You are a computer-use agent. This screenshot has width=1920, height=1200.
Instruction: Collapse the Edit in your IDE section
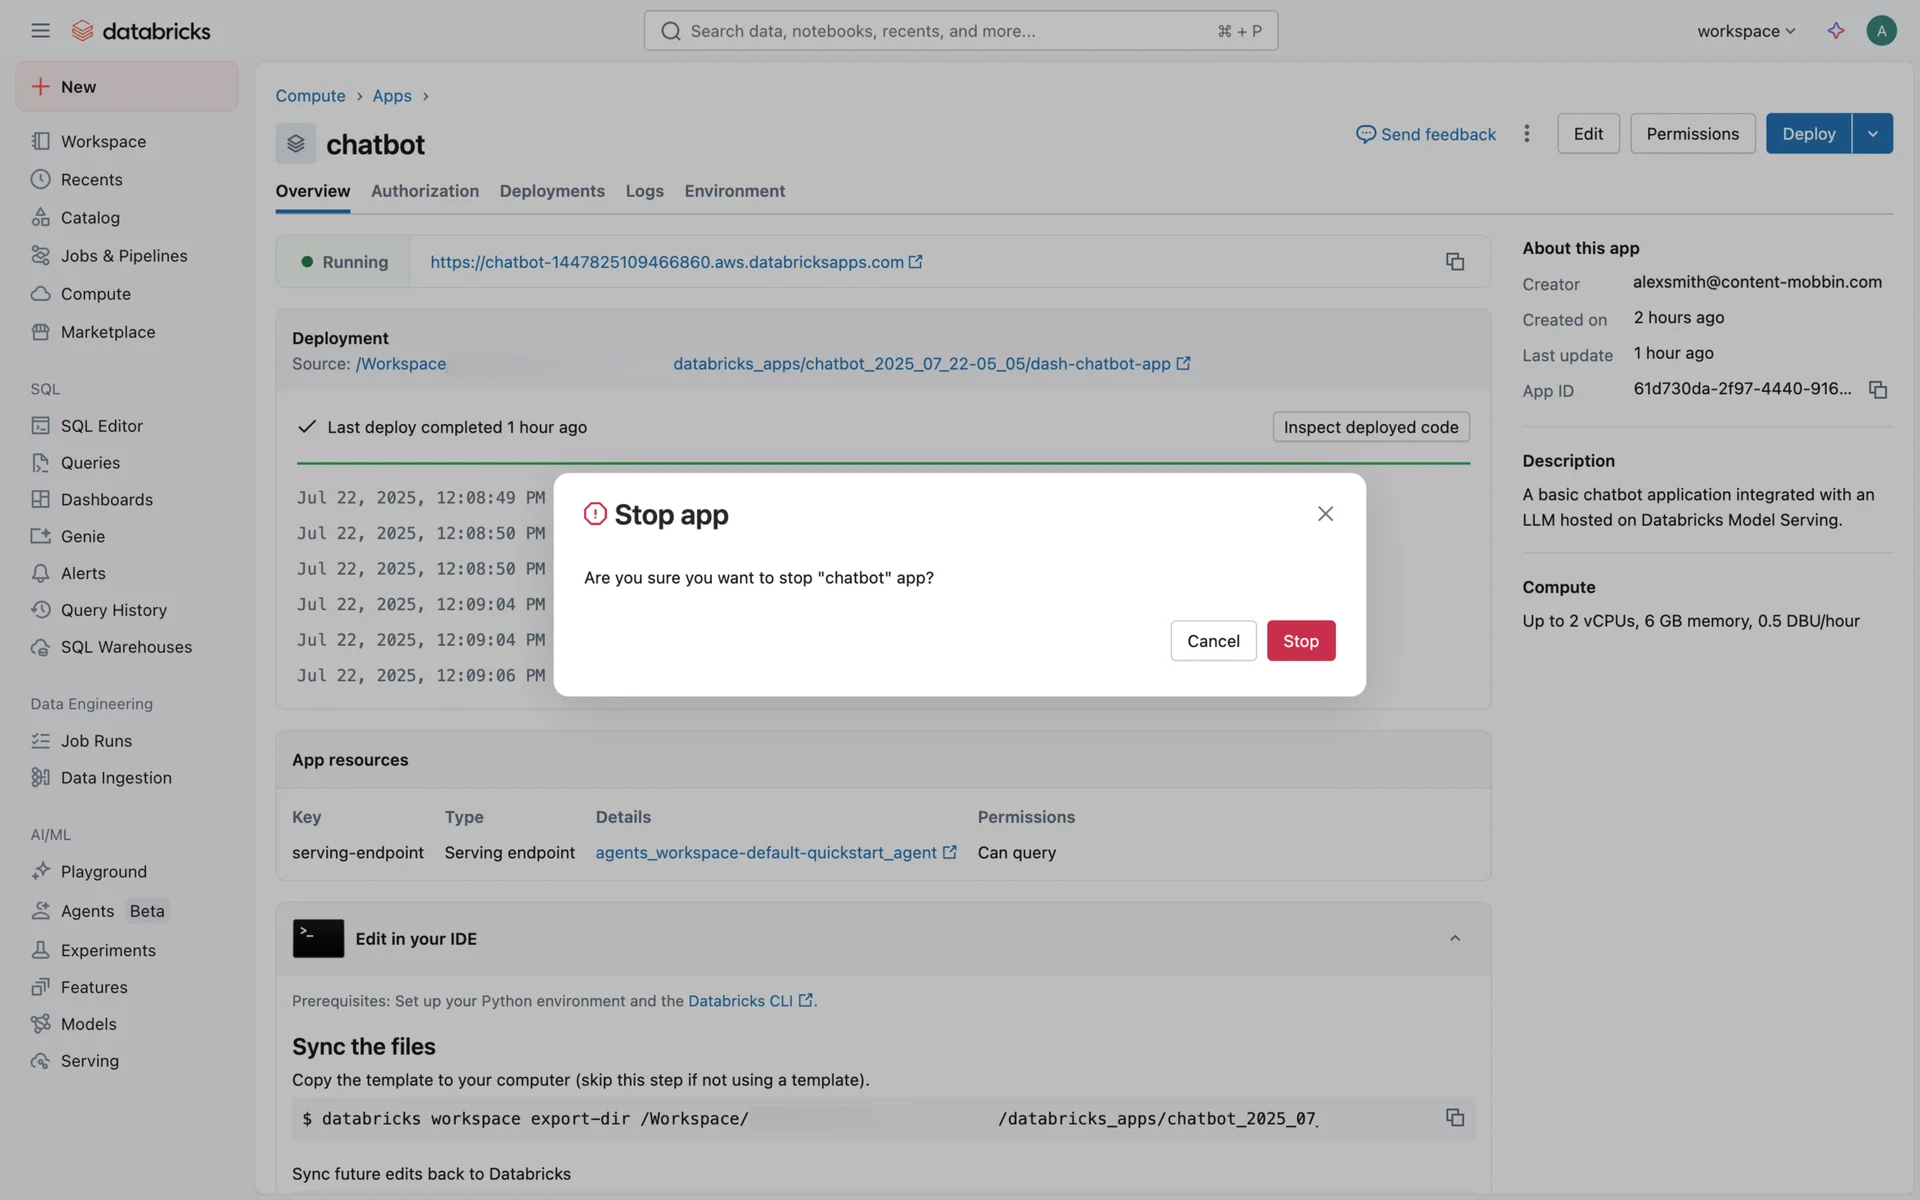click(1454, 939)
